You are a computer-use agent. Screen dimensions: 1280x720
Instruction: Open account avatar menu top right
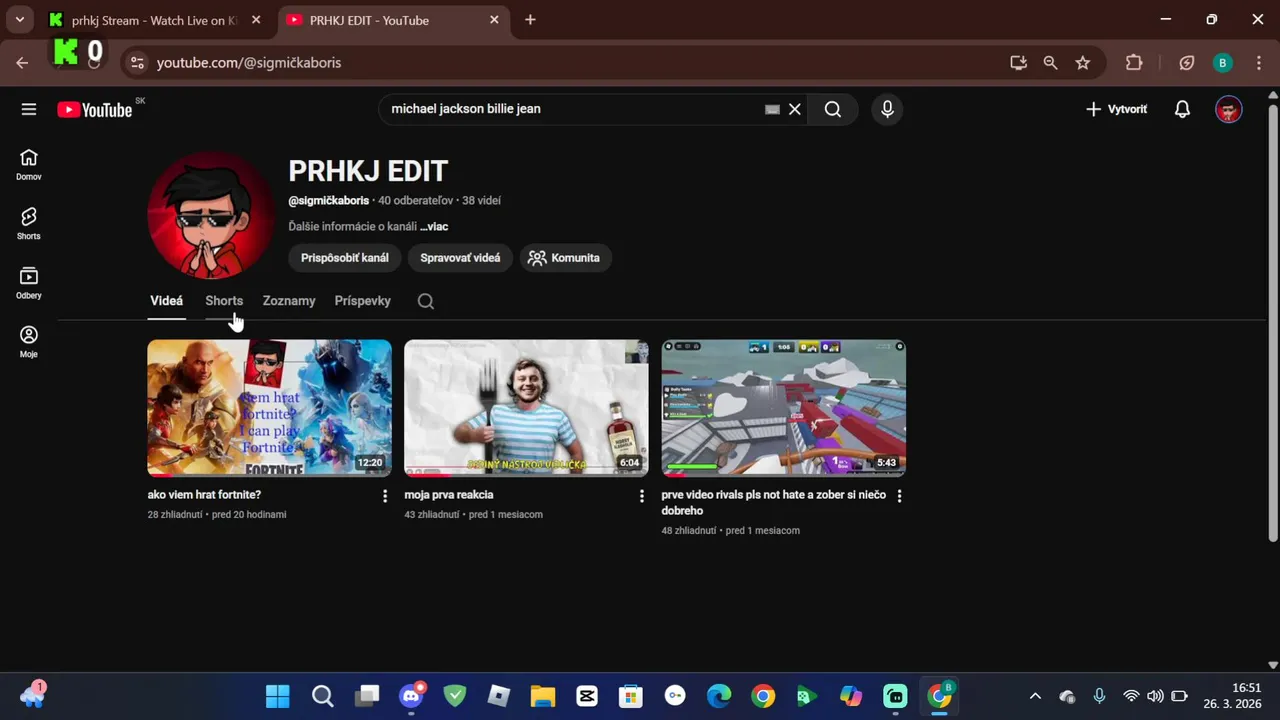coord(1229,109)
